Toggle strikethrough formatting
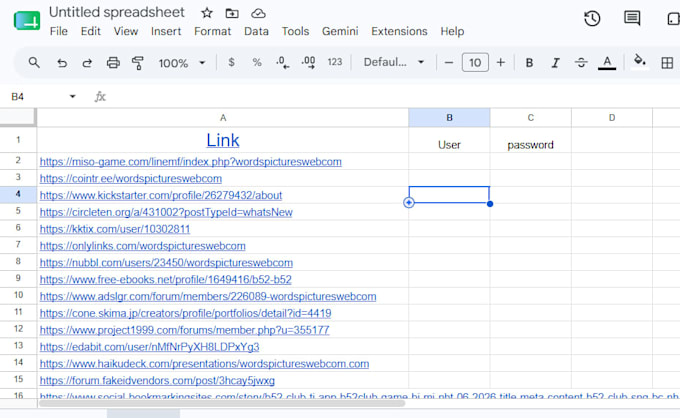This screenshot has width=680, height=418. 581,63
